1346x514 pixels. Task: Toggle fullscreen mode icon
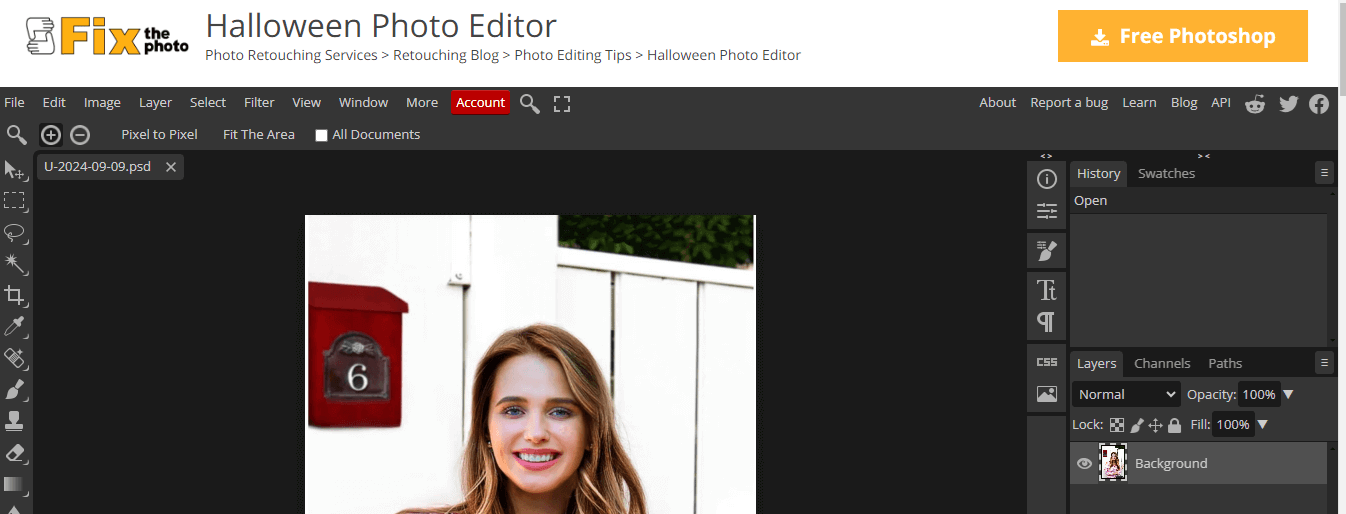point(562,103)
